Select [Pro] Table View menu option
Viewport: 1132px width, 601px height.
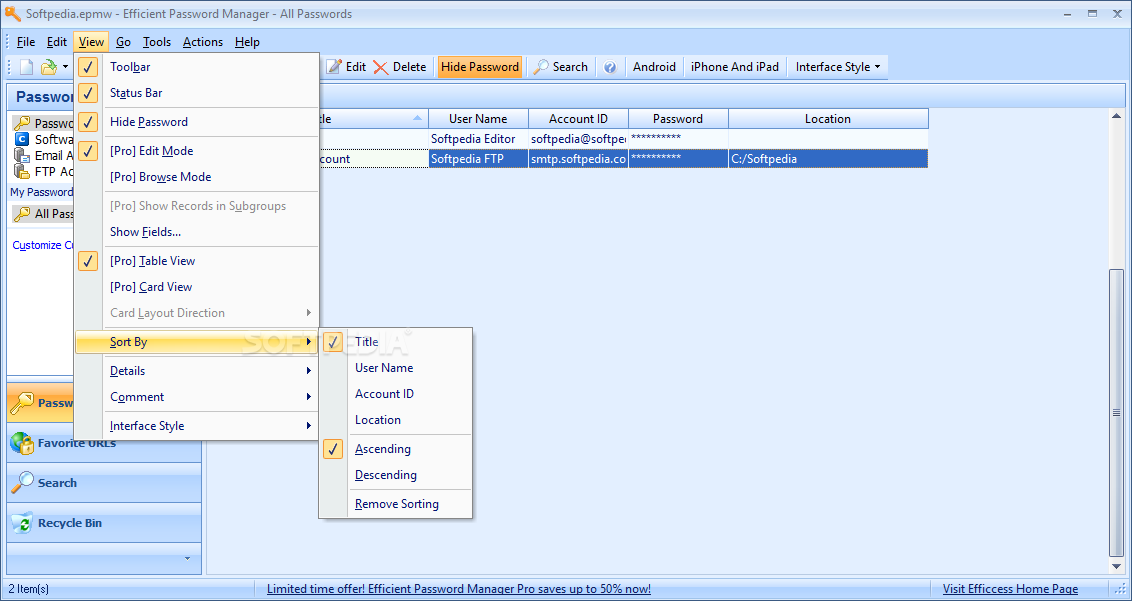[196, 261]
